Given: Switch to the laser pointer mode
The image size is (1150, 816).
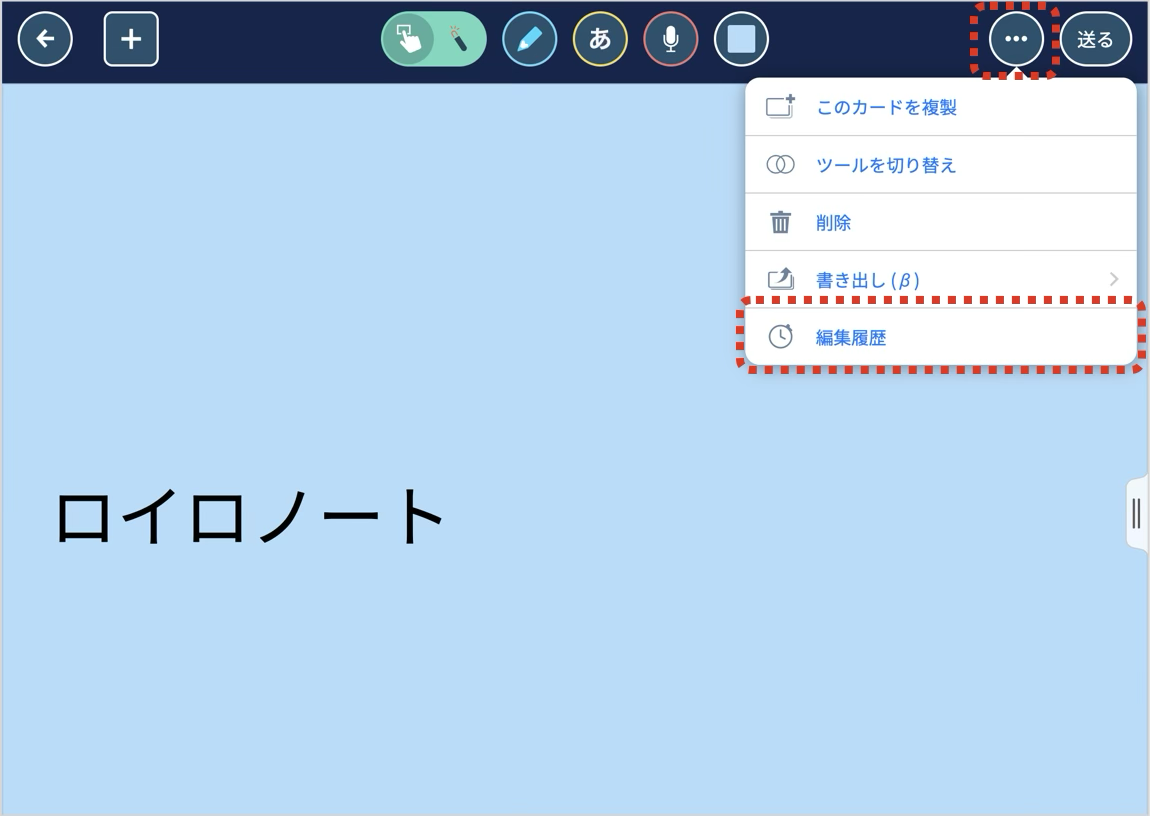Looking at the screenshot, I should 459,39.
